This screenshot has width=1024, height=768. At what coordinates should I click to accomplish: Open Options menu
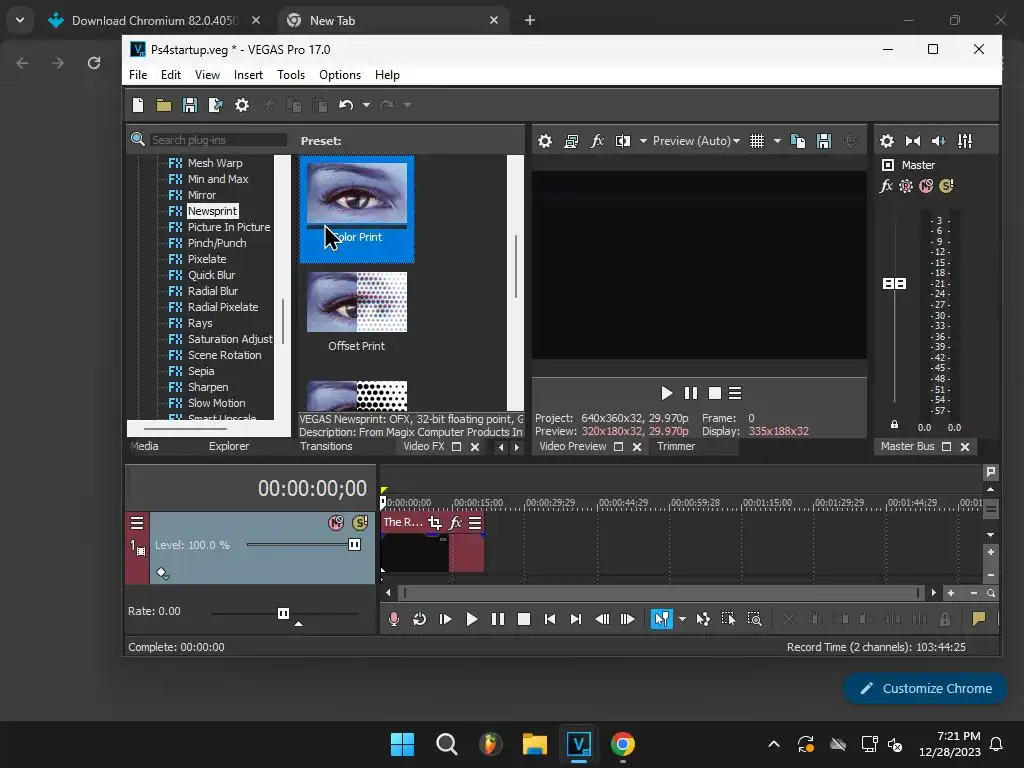coord(340,75)
